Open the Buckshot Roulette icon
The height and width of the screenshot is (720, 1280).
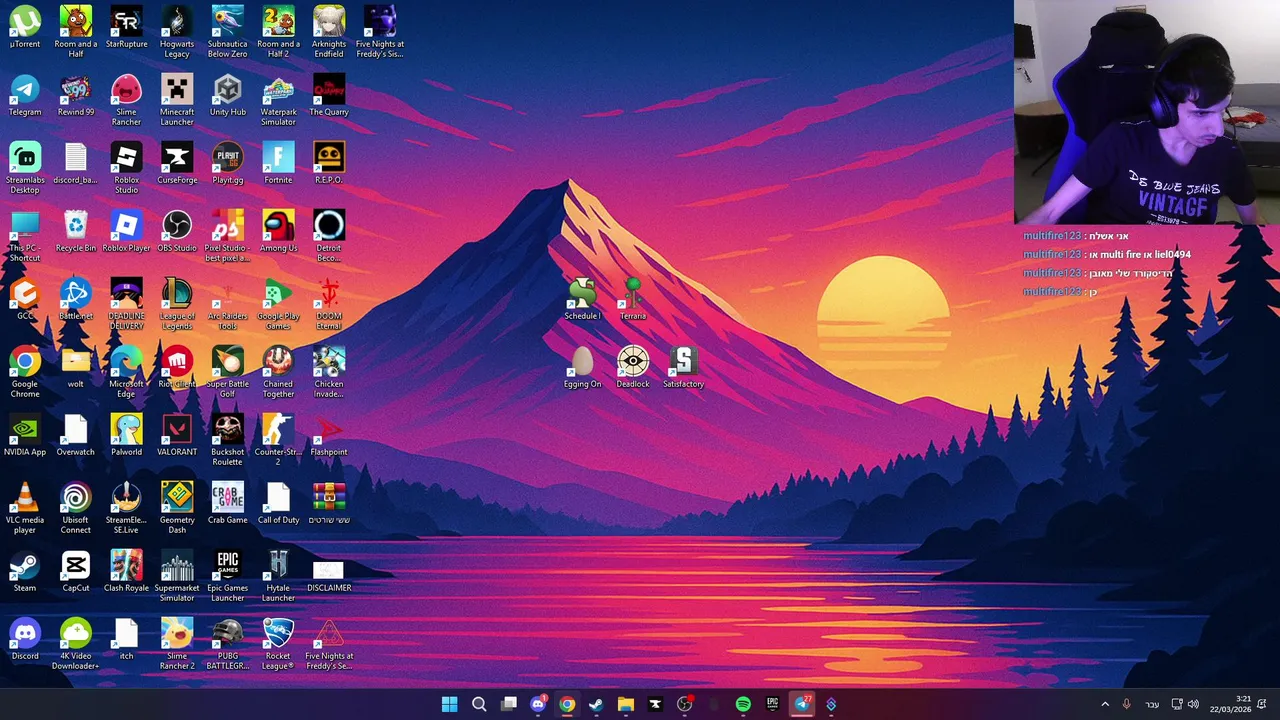[227, 440]
